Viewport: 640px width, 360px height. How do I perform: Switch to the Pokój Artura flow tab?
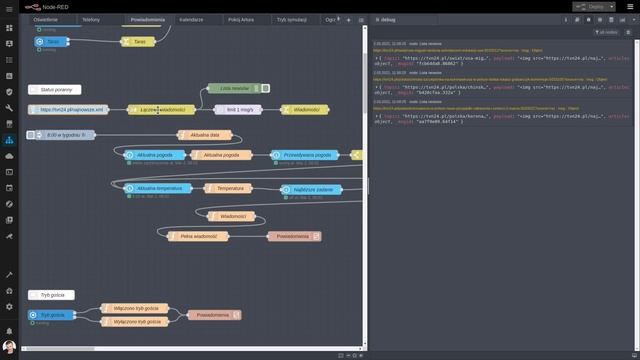241,20
